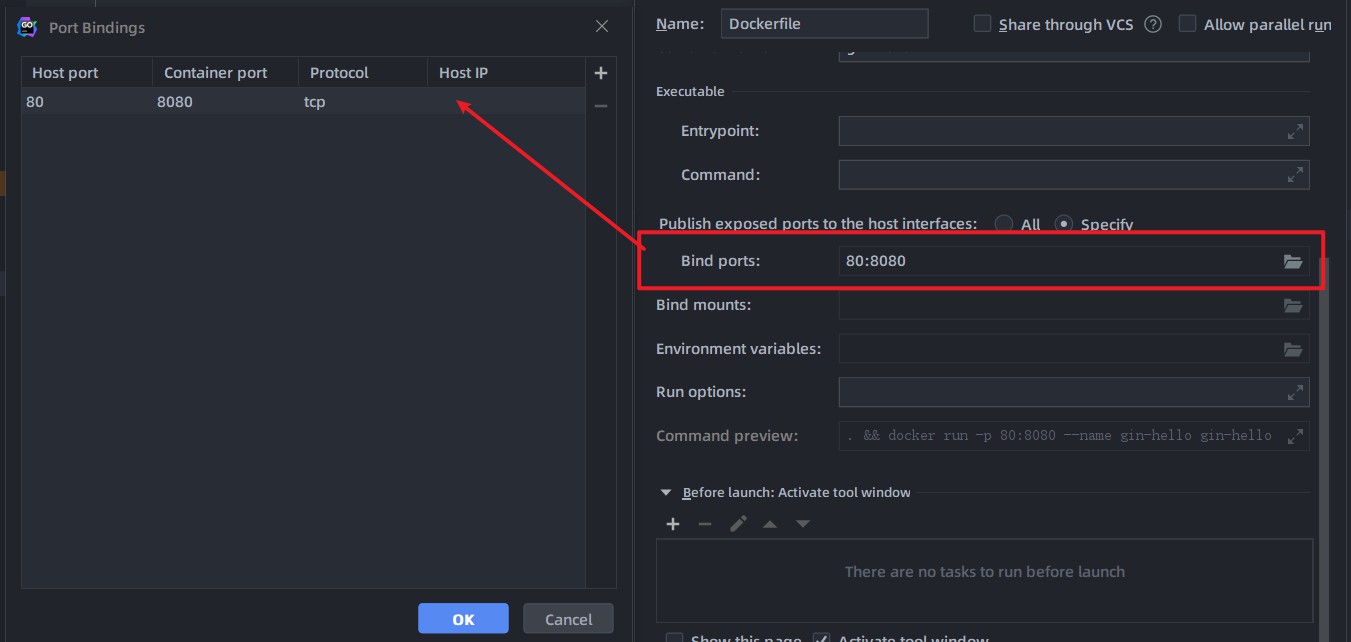This screenshot has height=642, width=1351.
Task: Open Environment variables browse icon
Action: (1293, 349)
